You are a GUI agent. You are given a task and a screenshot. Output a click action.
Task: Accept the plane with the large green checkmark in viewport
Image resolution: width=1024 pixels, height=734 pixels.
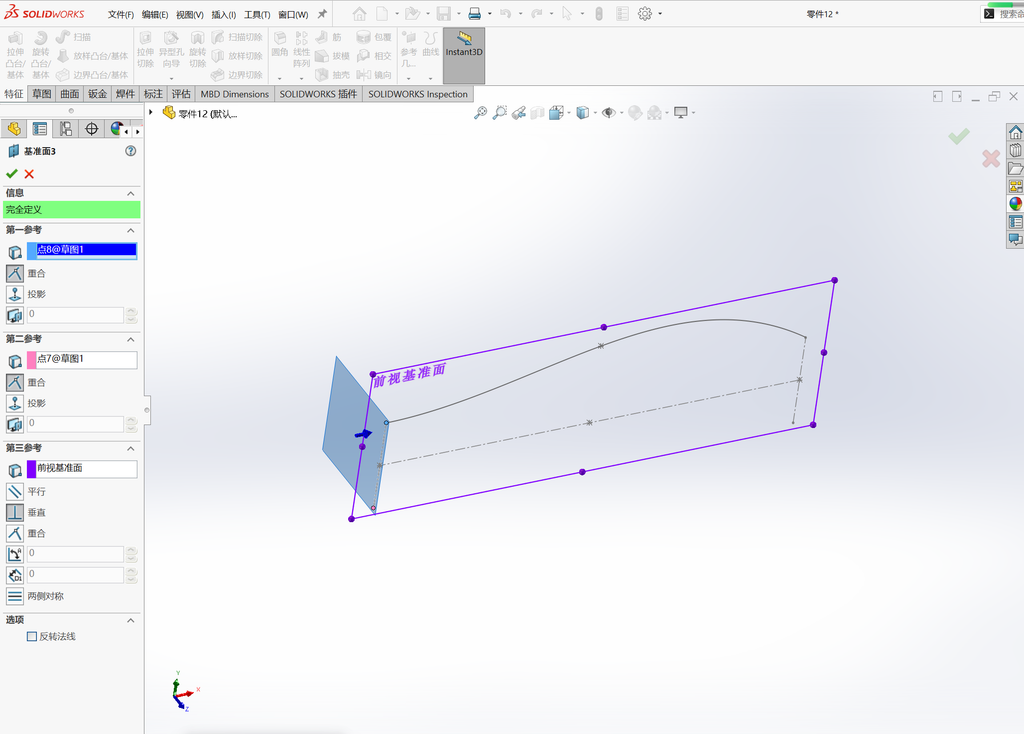tap(959, 136)
